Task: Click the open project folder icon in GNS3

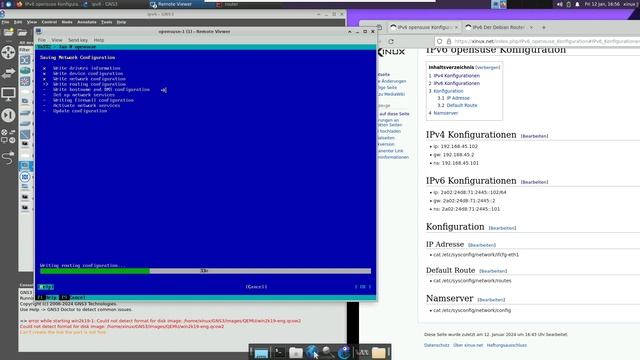Action: pos(22,32)
